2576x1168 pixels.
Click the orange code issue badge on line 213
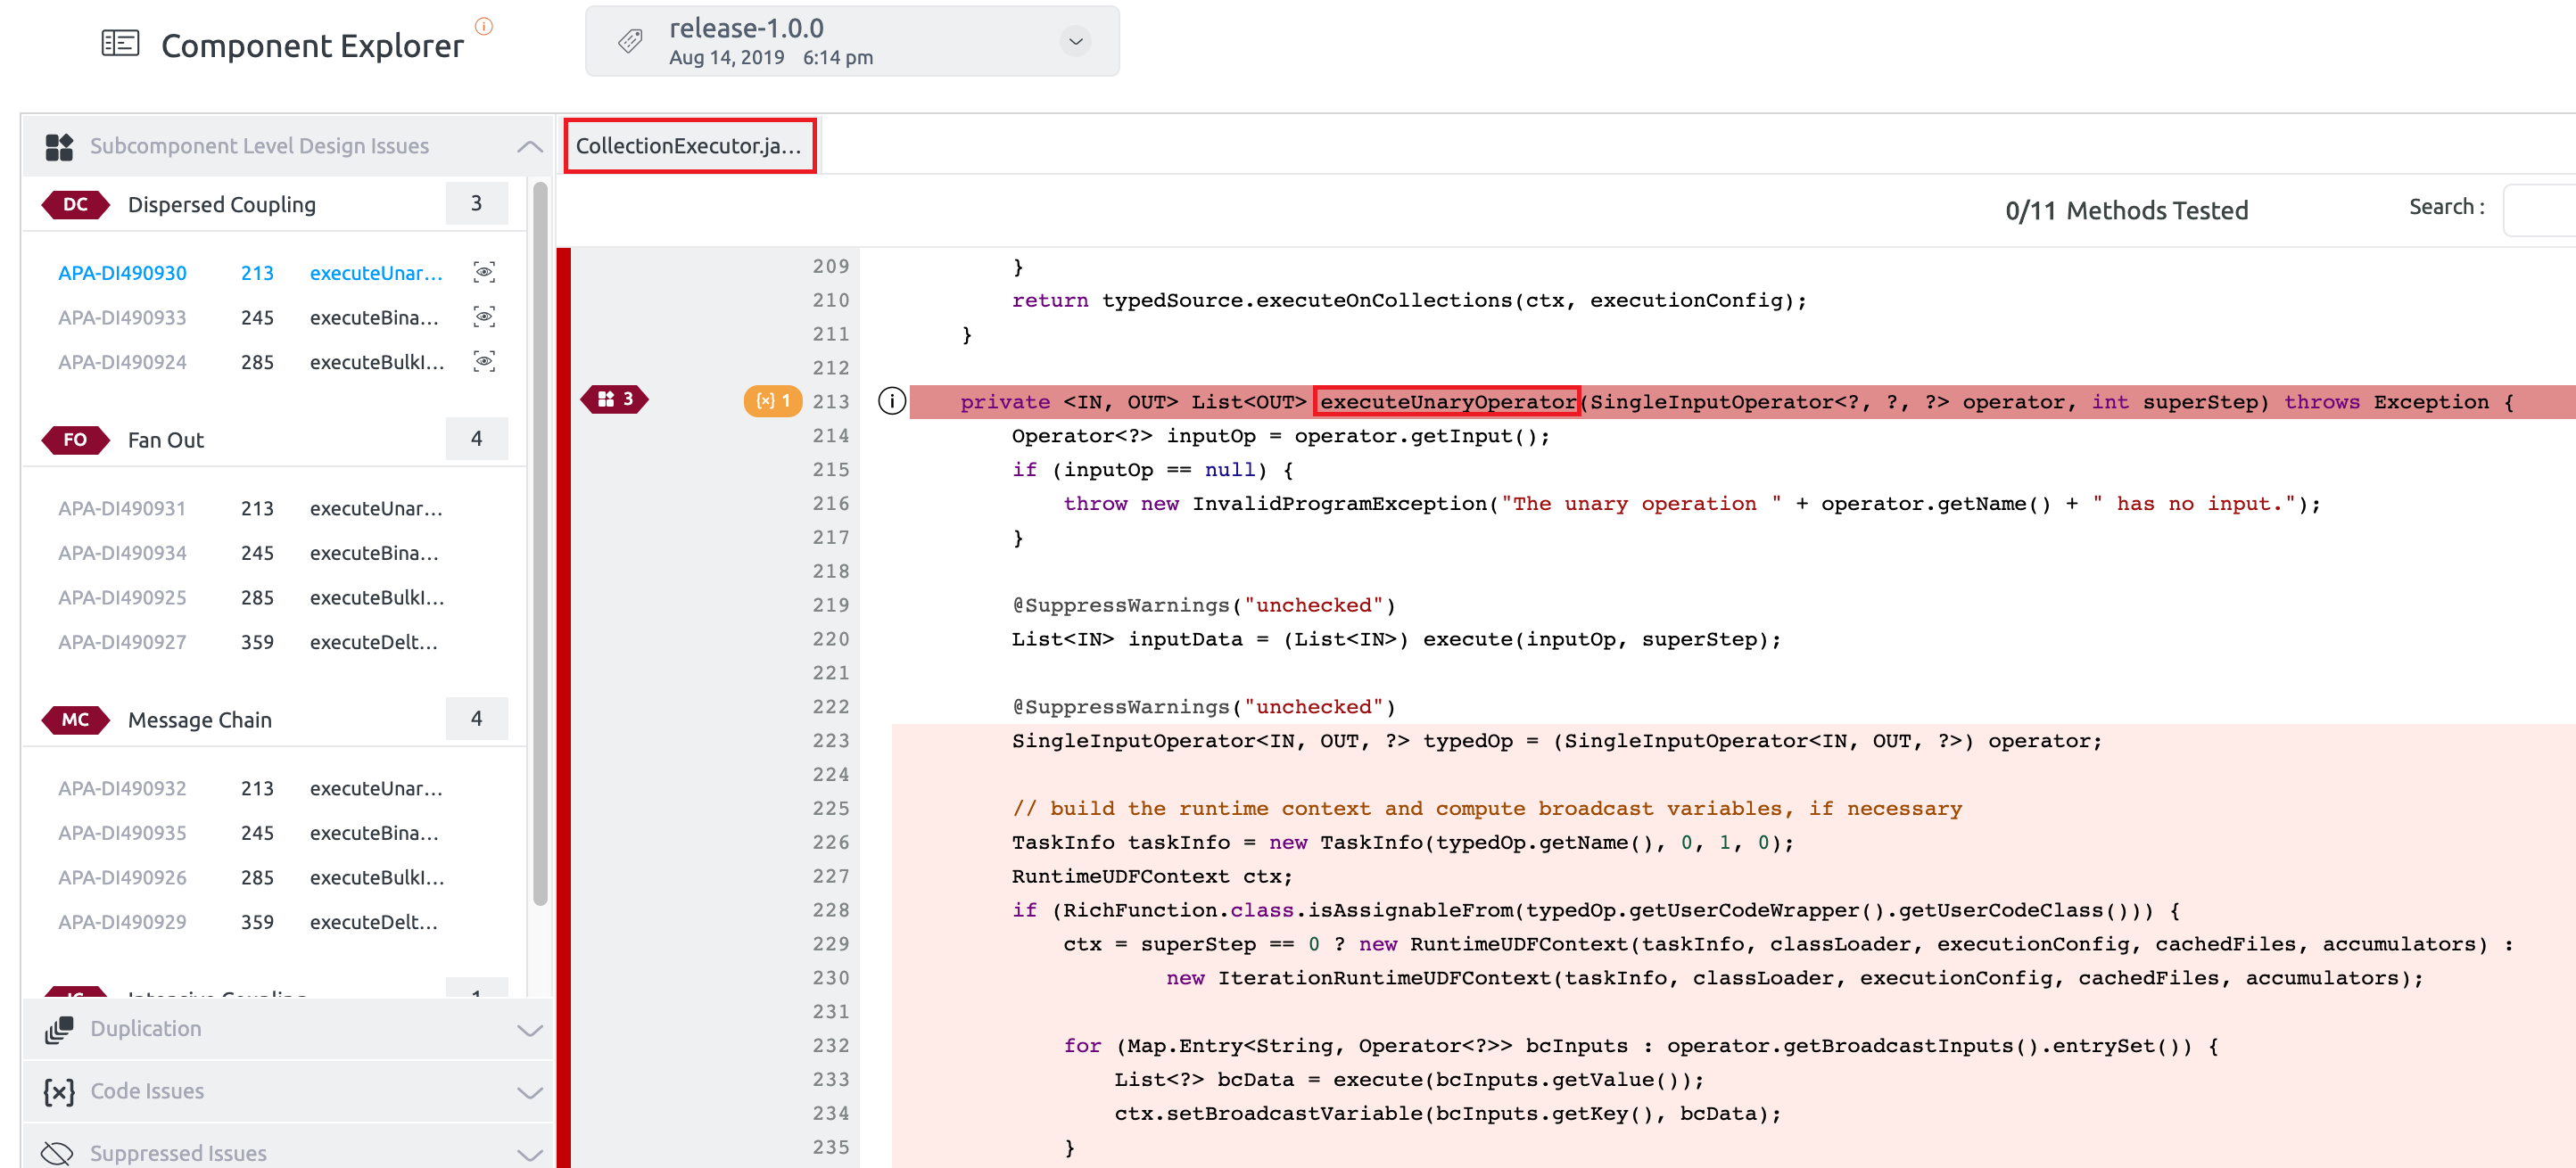[773, 400]
